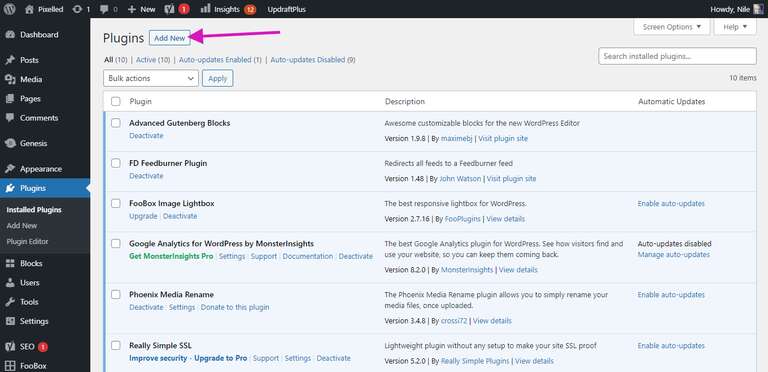The width and height of the screenshot is (768, 372).
Task: Enable auto-updates for FooBox Image Lightbox
Action: click(671, 203)
